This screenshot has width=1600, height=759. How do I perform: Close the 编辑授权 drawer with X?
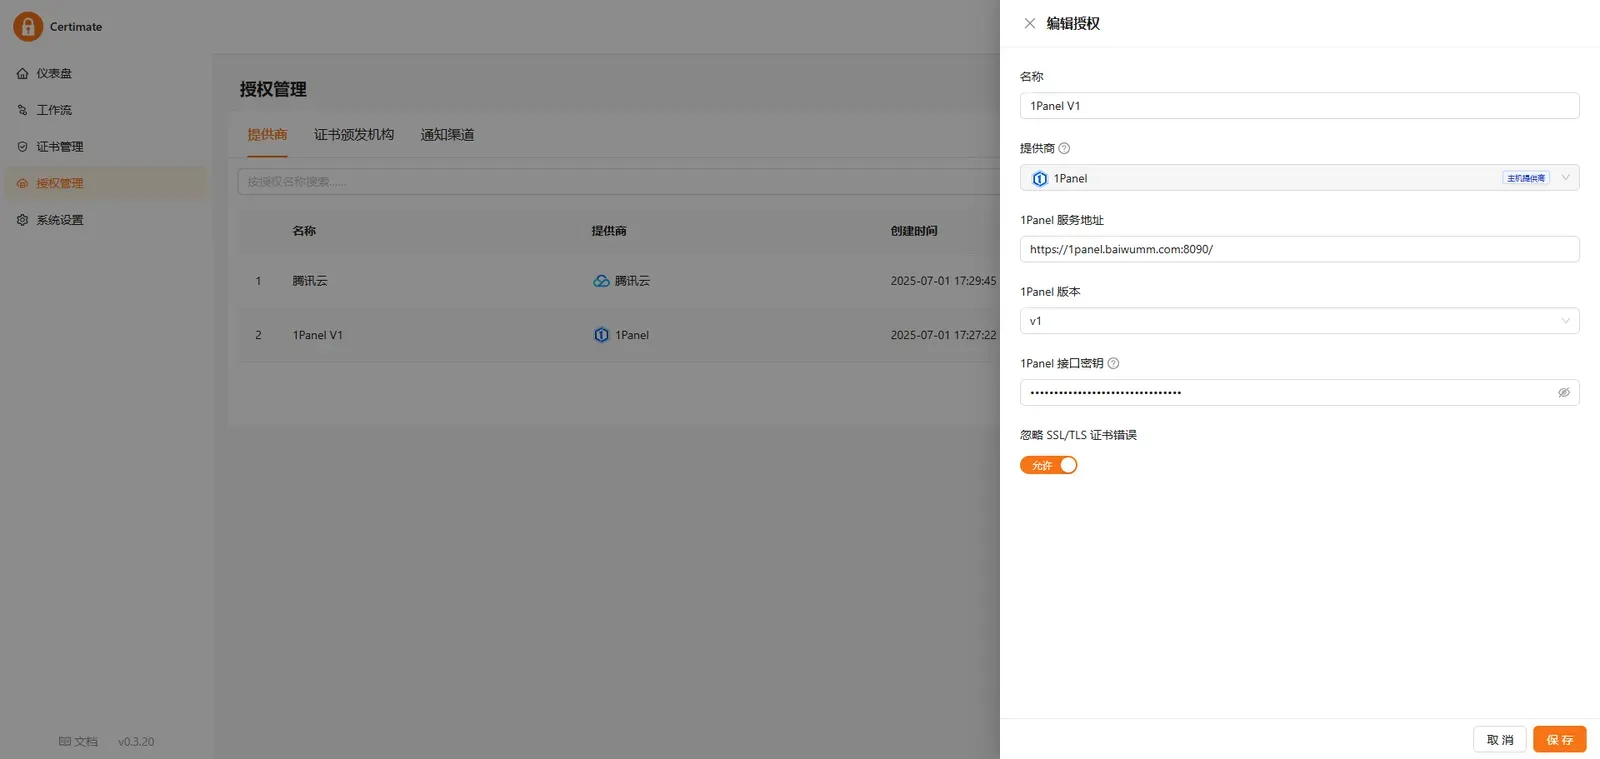tap(1030, 23)
